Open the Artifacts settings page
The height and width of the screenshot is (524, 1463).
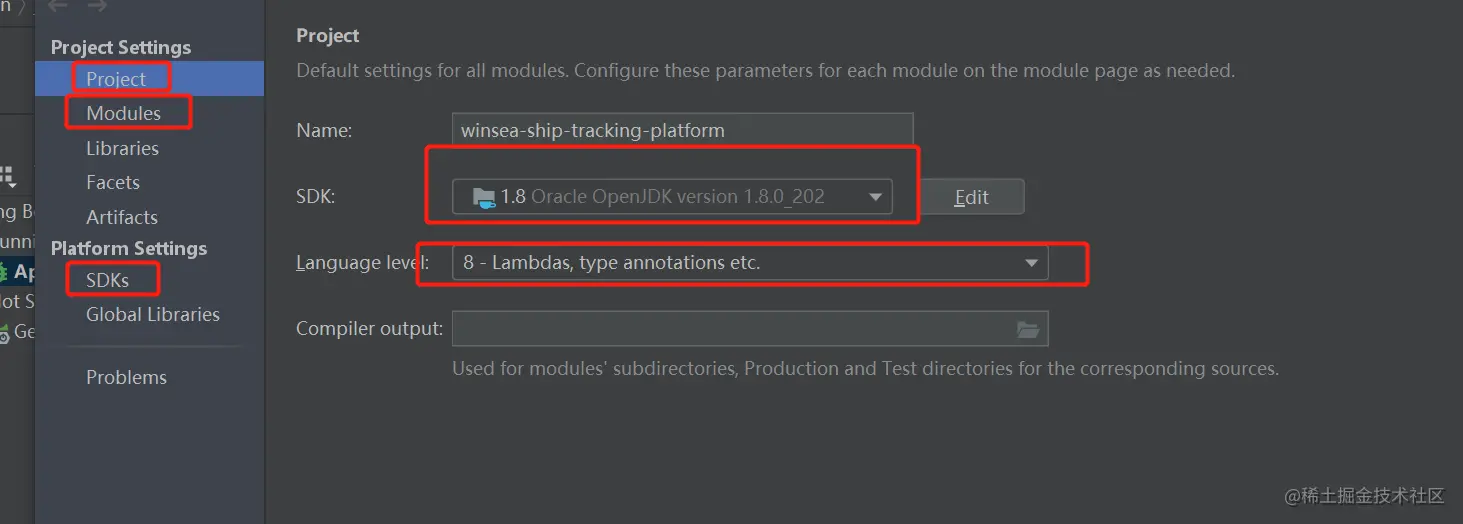(x=122, y=217)
